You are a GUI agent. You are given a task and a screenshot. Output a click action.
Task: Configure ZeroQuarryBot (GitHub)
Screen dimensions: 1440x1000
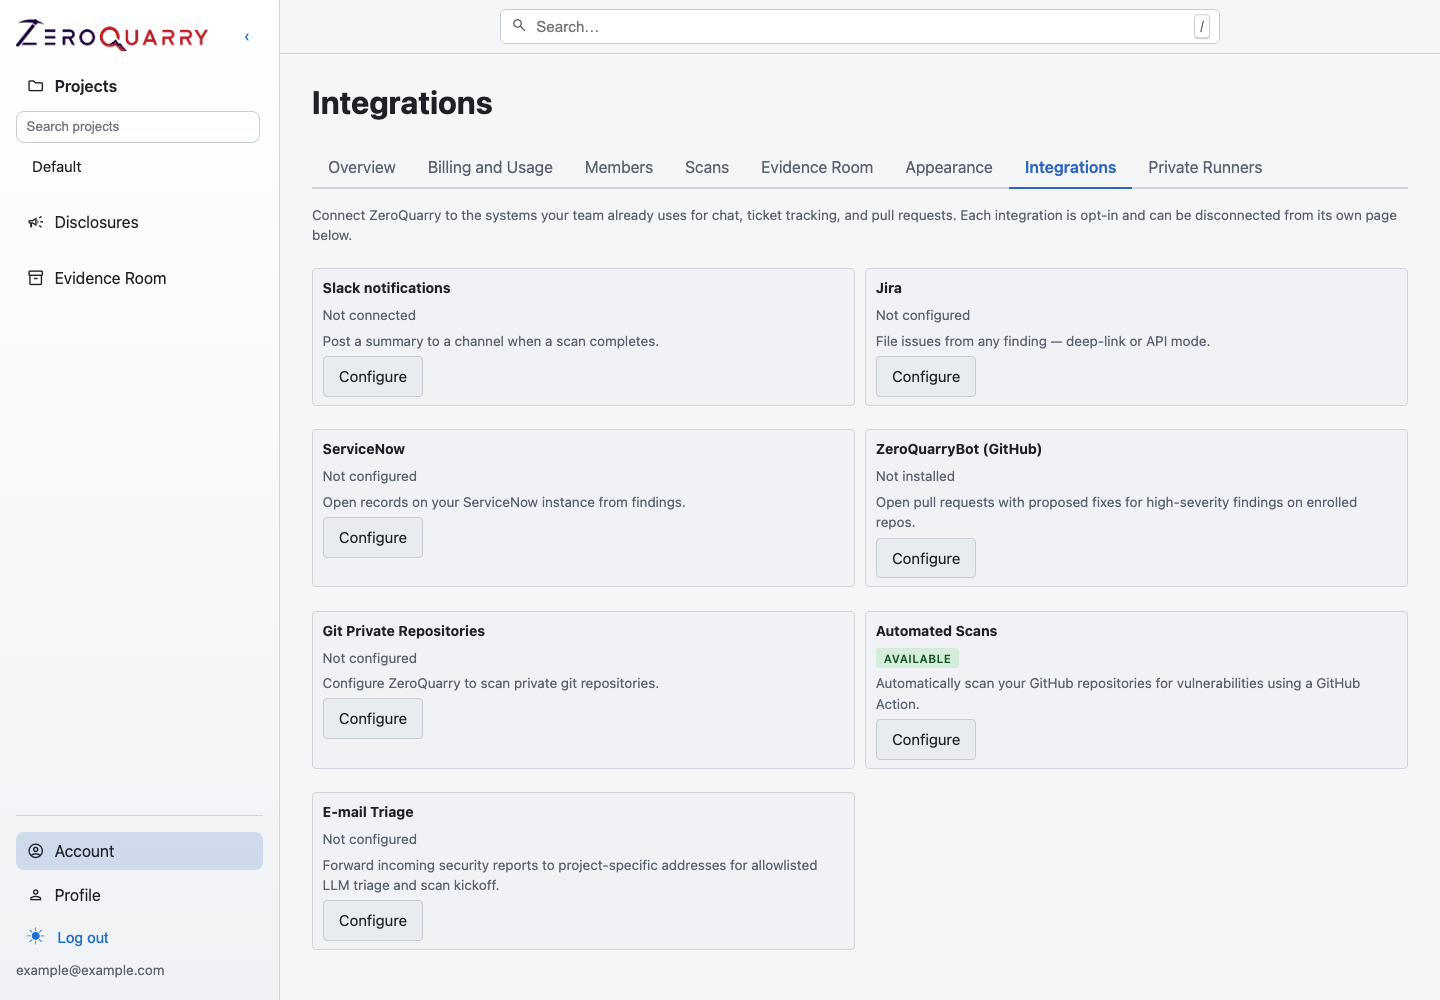click(926, 559)
